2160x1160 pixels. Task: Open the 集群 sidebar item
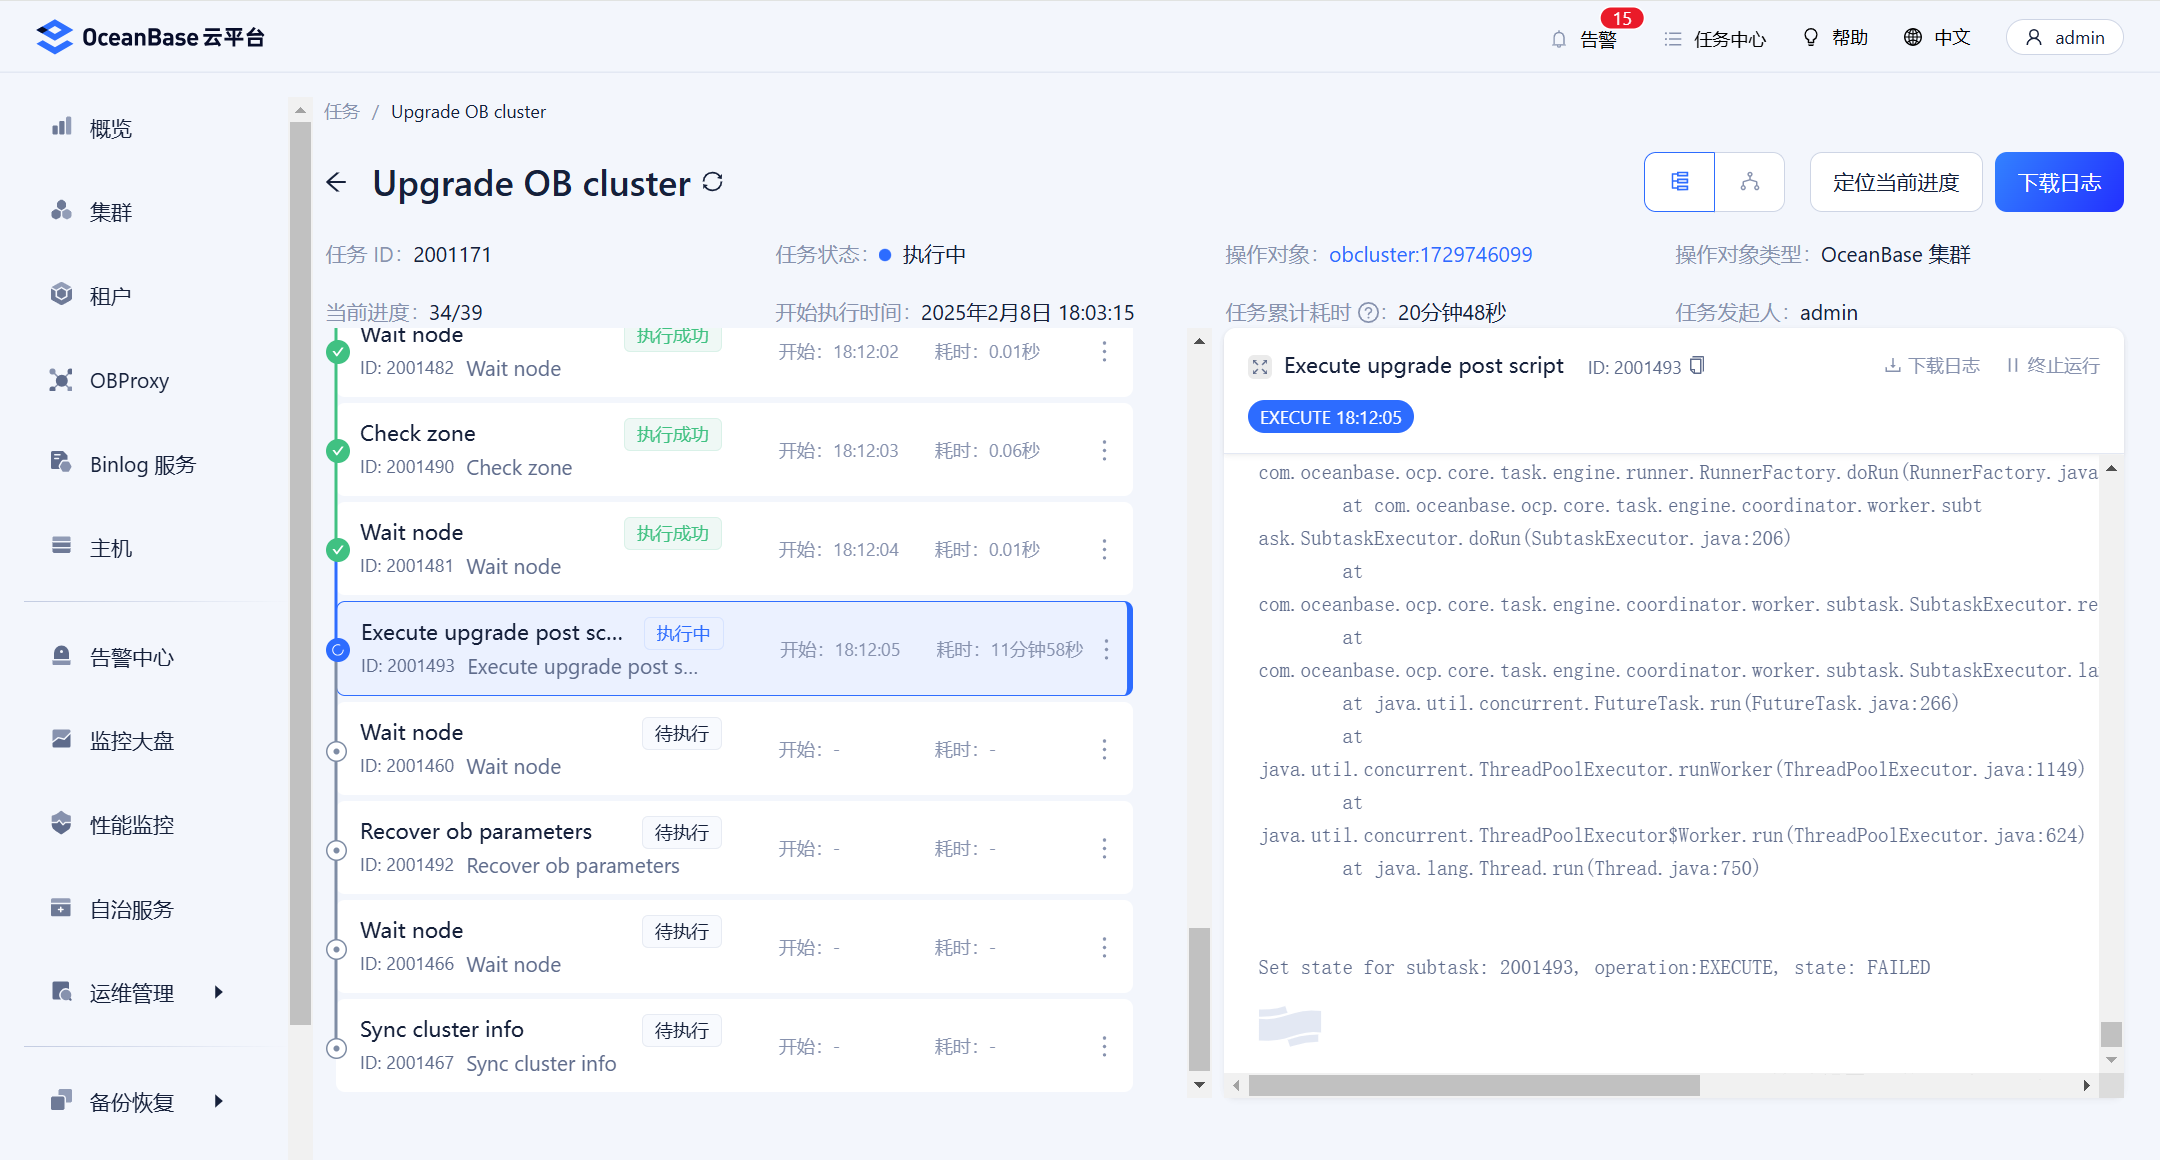pos(110,212)
